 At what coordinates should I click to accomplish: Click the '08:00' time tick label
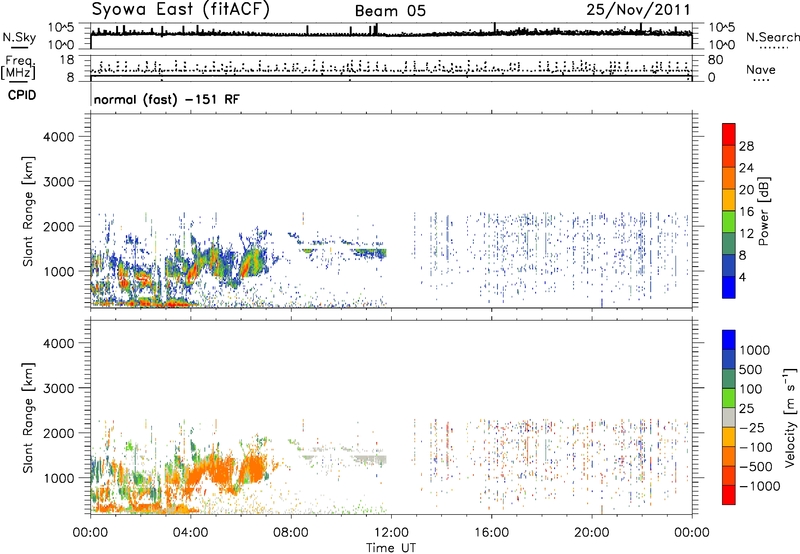tap(291, 533)
